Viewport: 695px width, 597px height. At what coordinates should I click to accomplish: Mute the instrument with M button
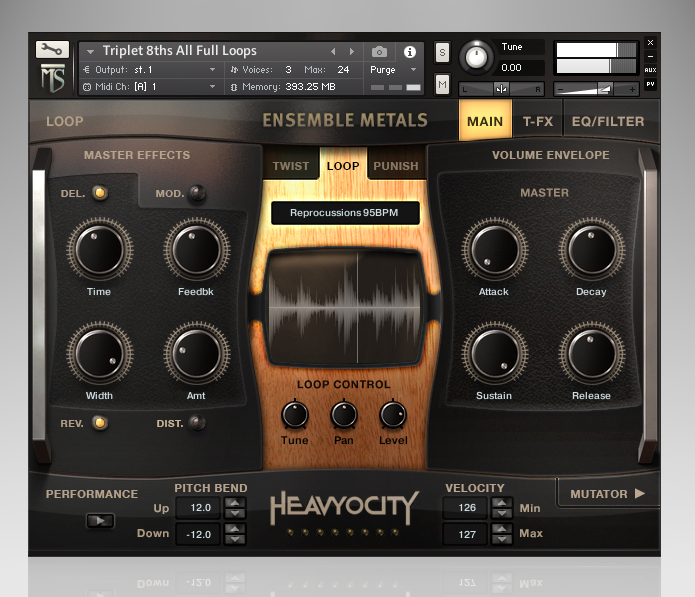point(442,84)
